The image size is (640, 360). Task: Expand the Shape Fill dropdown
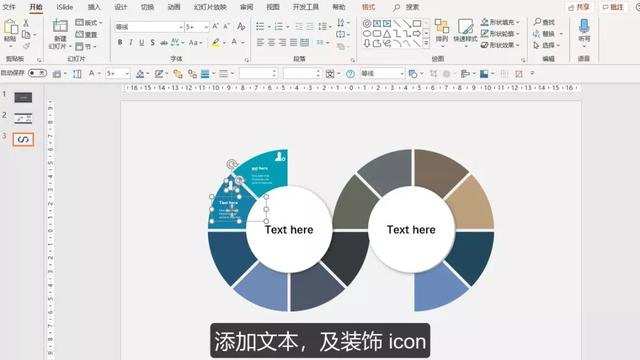coord(518,22)
